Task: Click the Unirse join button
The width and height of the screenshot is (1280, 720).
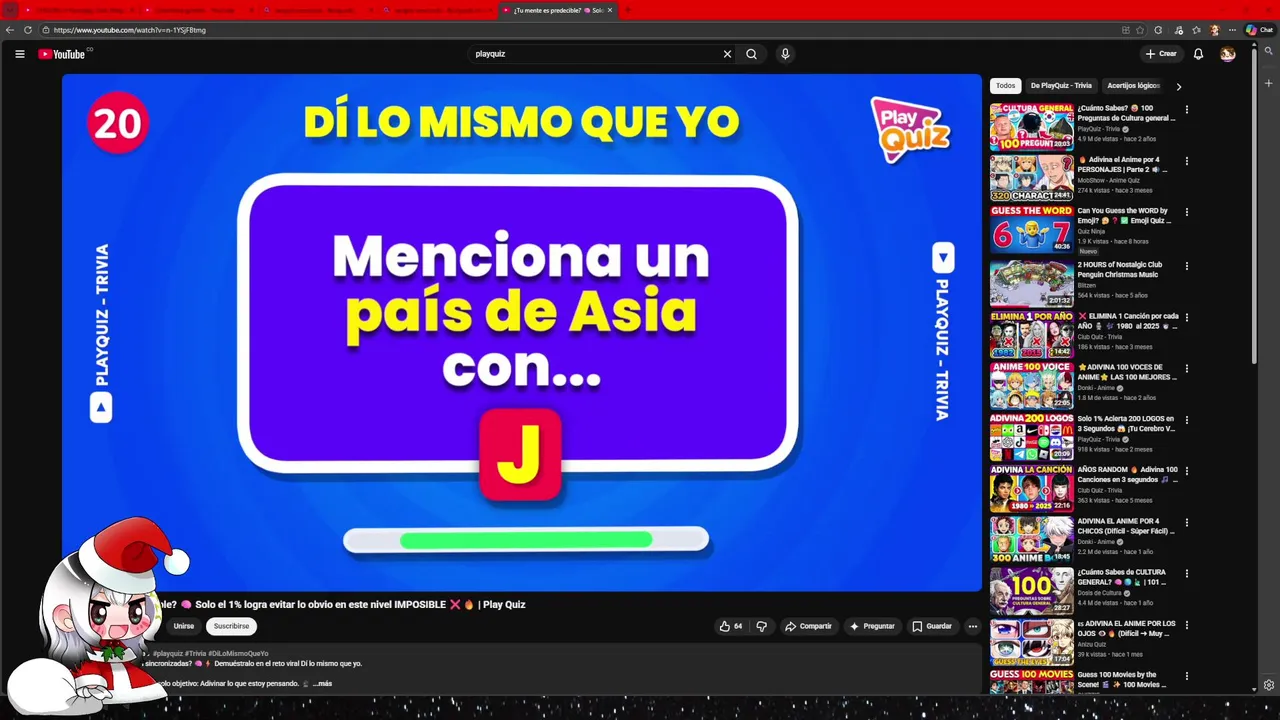Action: [x=184, y=626]
